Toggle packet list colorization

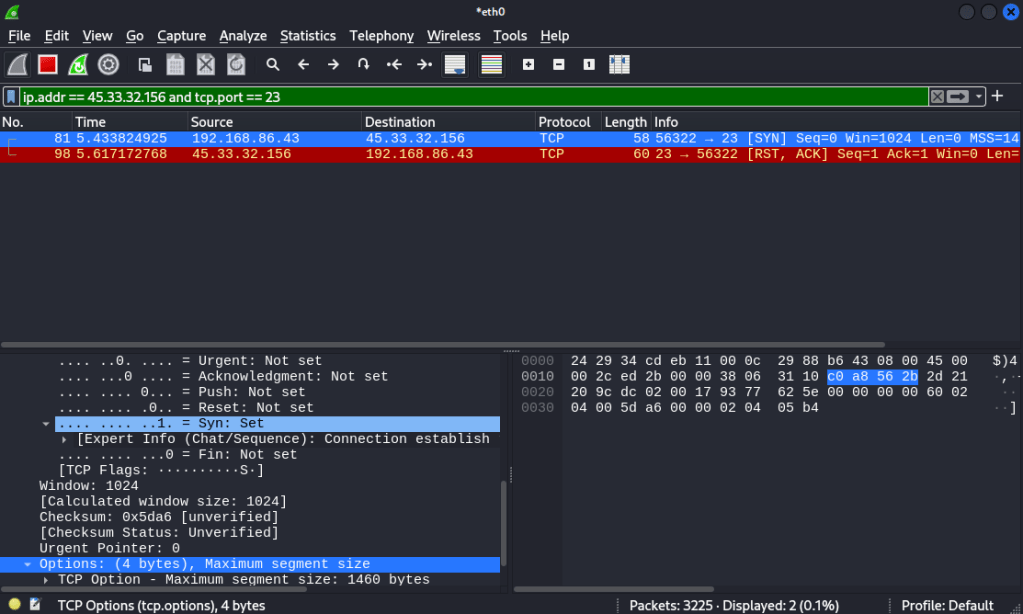click(491, 65)
